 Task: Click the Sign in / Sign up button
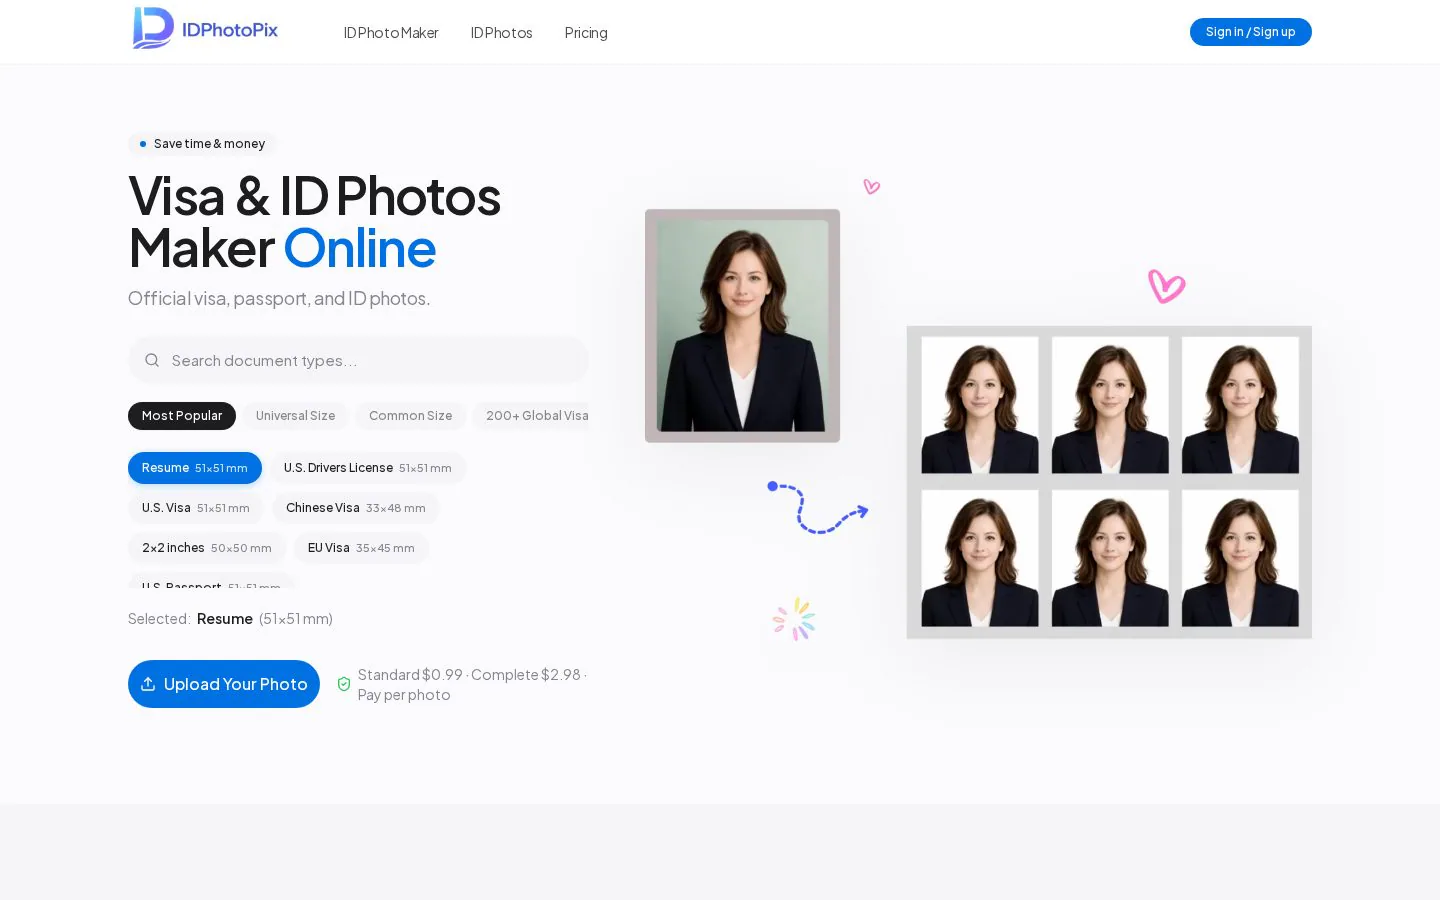pos(1250,32)
